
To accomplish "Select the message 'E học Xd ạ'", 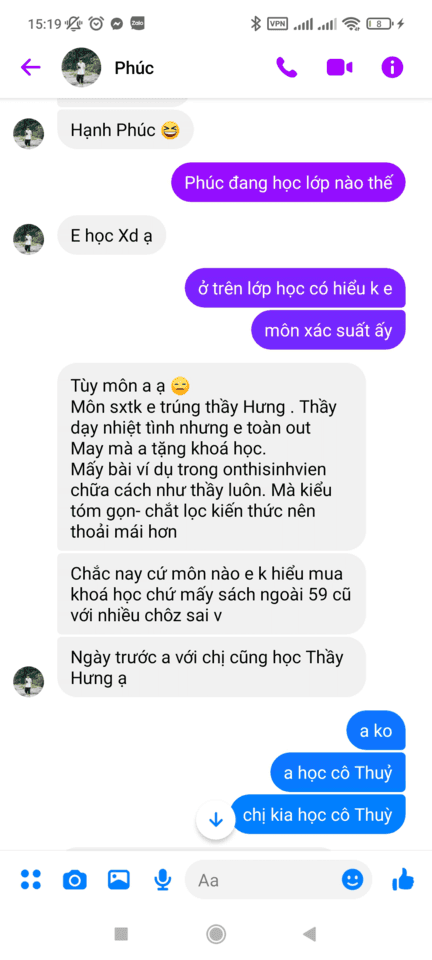I will click(x=112, y=236).
